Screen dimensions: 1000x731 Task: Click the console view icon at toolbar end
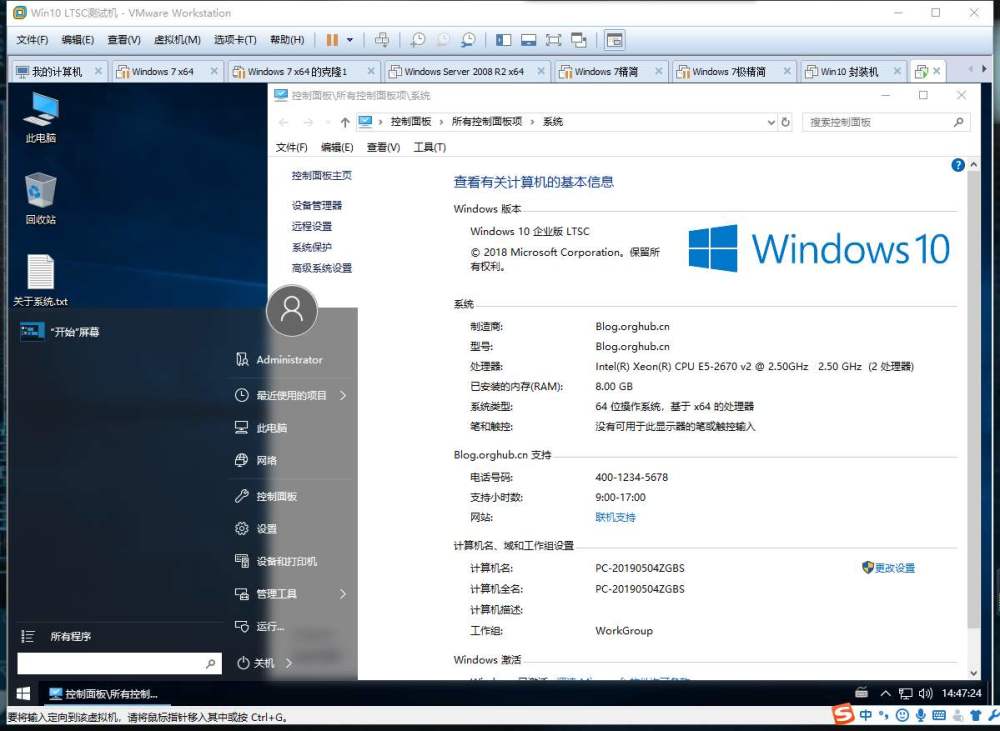click(614, 40)
